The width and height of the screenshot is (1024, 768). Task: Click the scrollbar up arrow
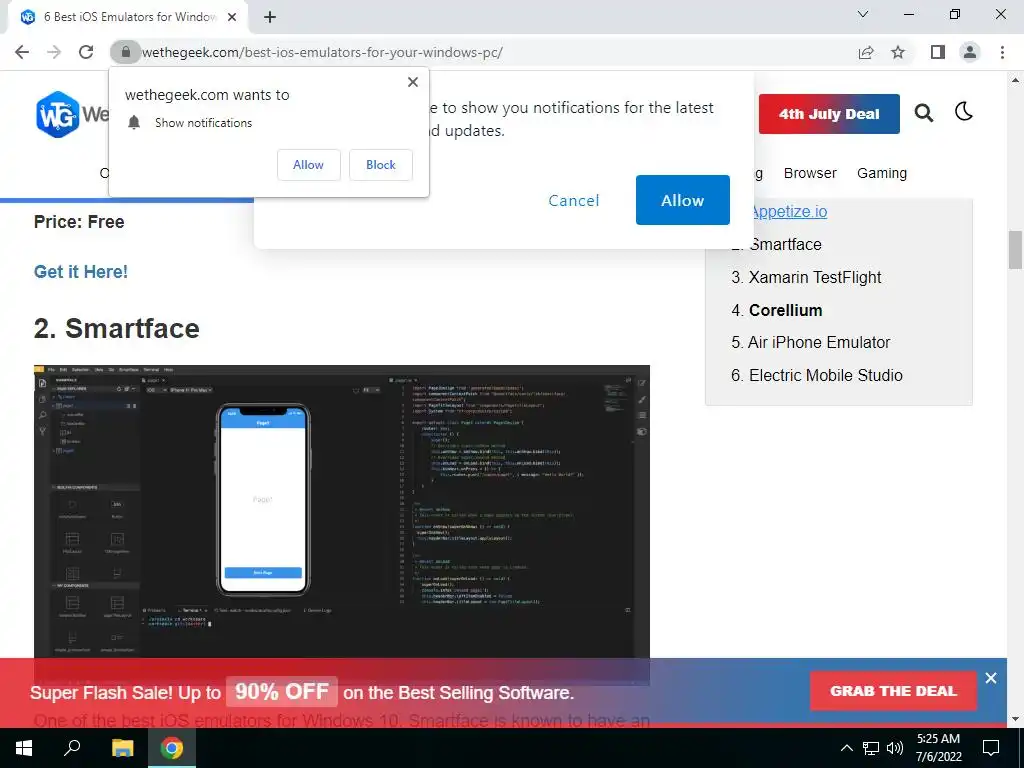click(1015, 80)
